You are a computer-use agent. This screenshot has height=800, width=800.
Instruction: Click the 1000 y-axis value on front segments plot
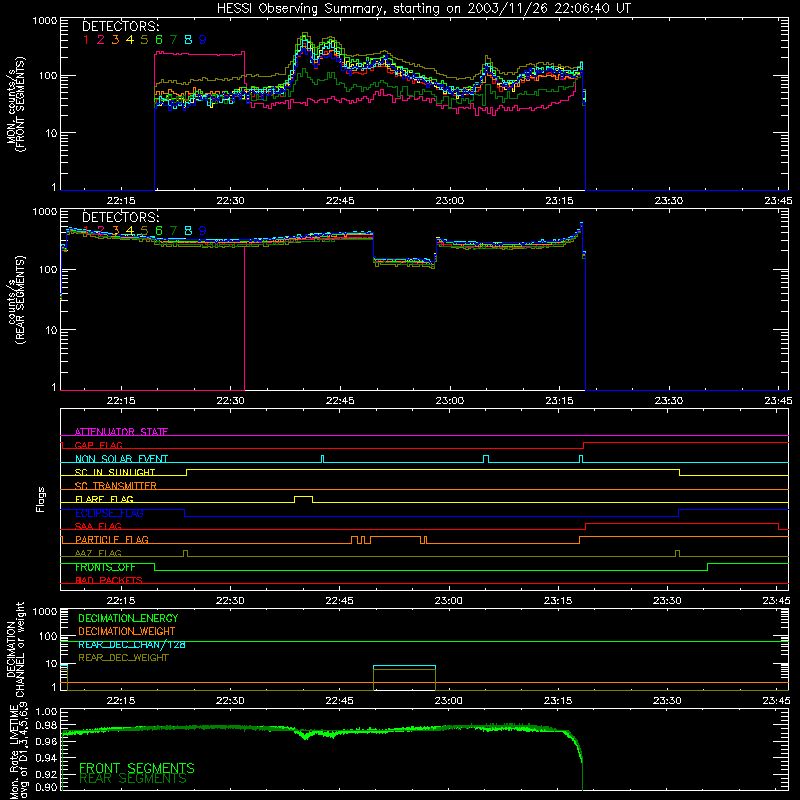pyautogui.click(x=44, y=21)
